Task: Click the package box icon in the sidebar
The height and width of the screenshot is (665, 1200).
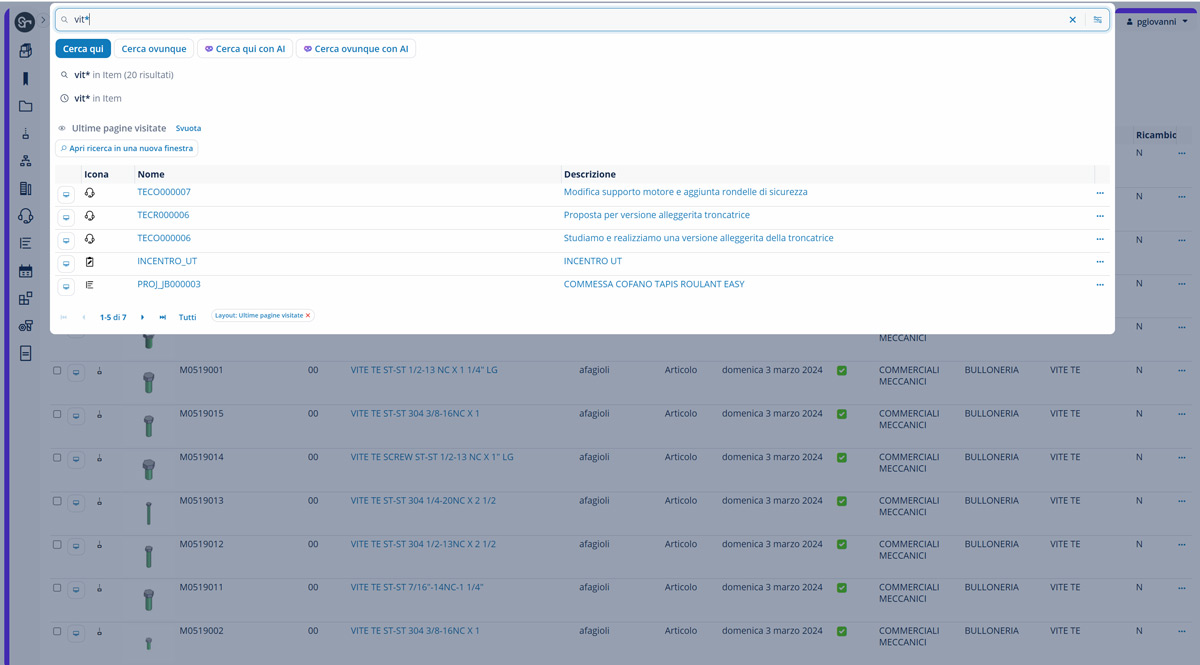Action: tap(25, 51)
